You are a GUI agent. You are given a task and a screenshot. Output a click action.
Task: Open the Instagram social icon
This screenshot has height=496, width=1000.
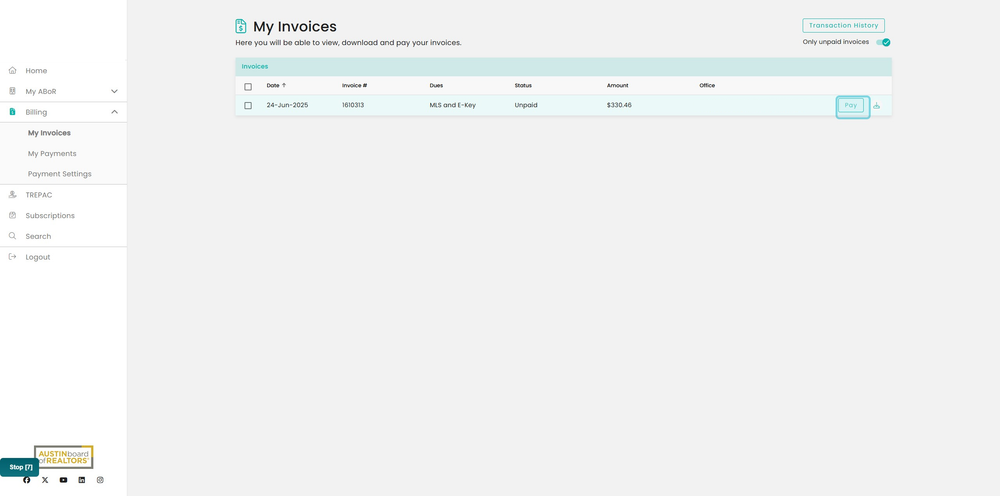(100, 480)
